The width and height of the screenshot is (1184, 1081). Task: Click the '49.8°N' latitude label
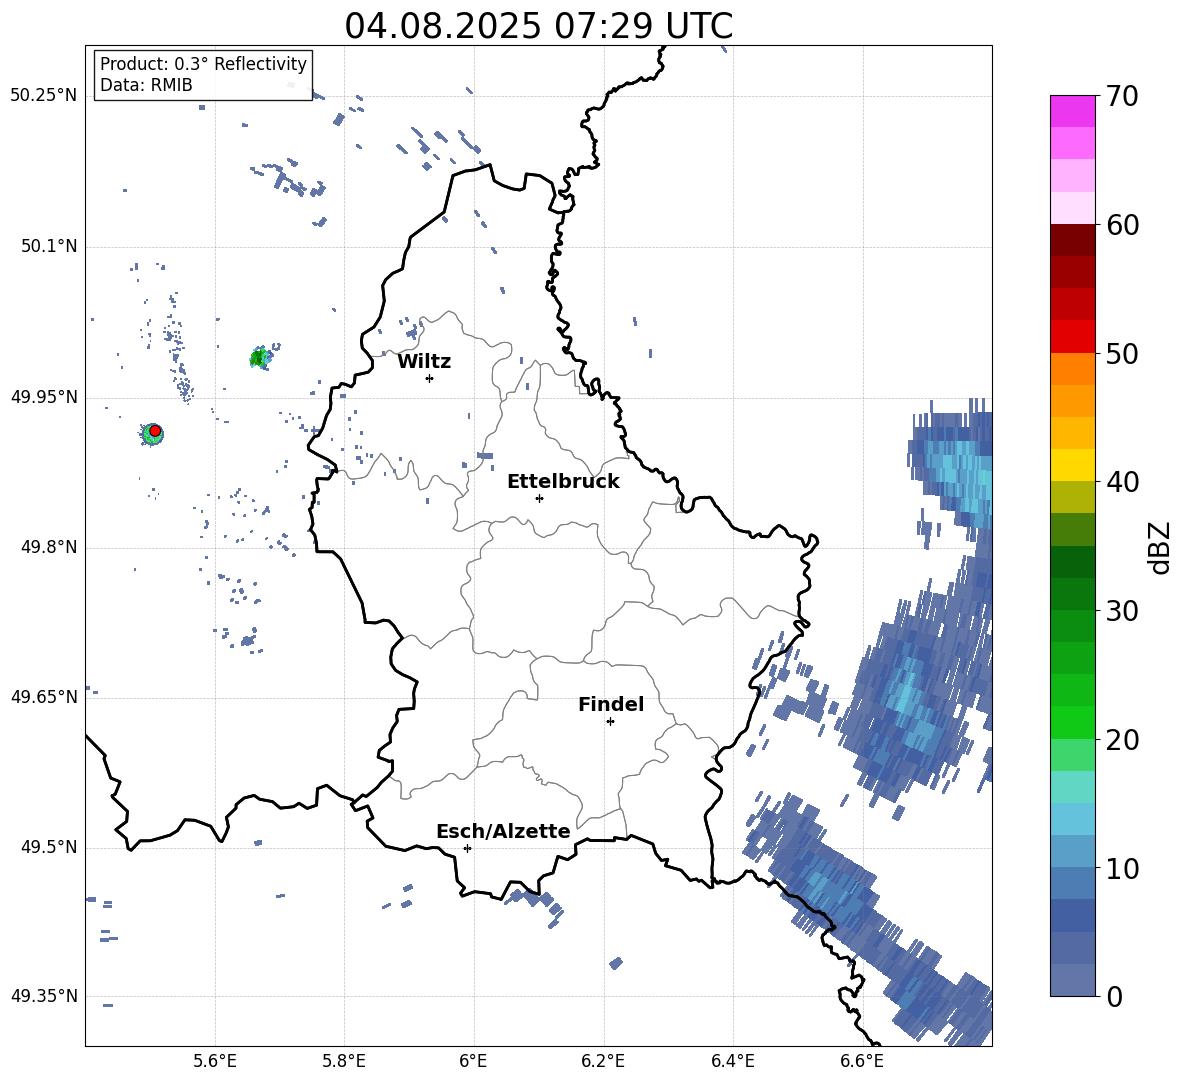pos(49,547)
